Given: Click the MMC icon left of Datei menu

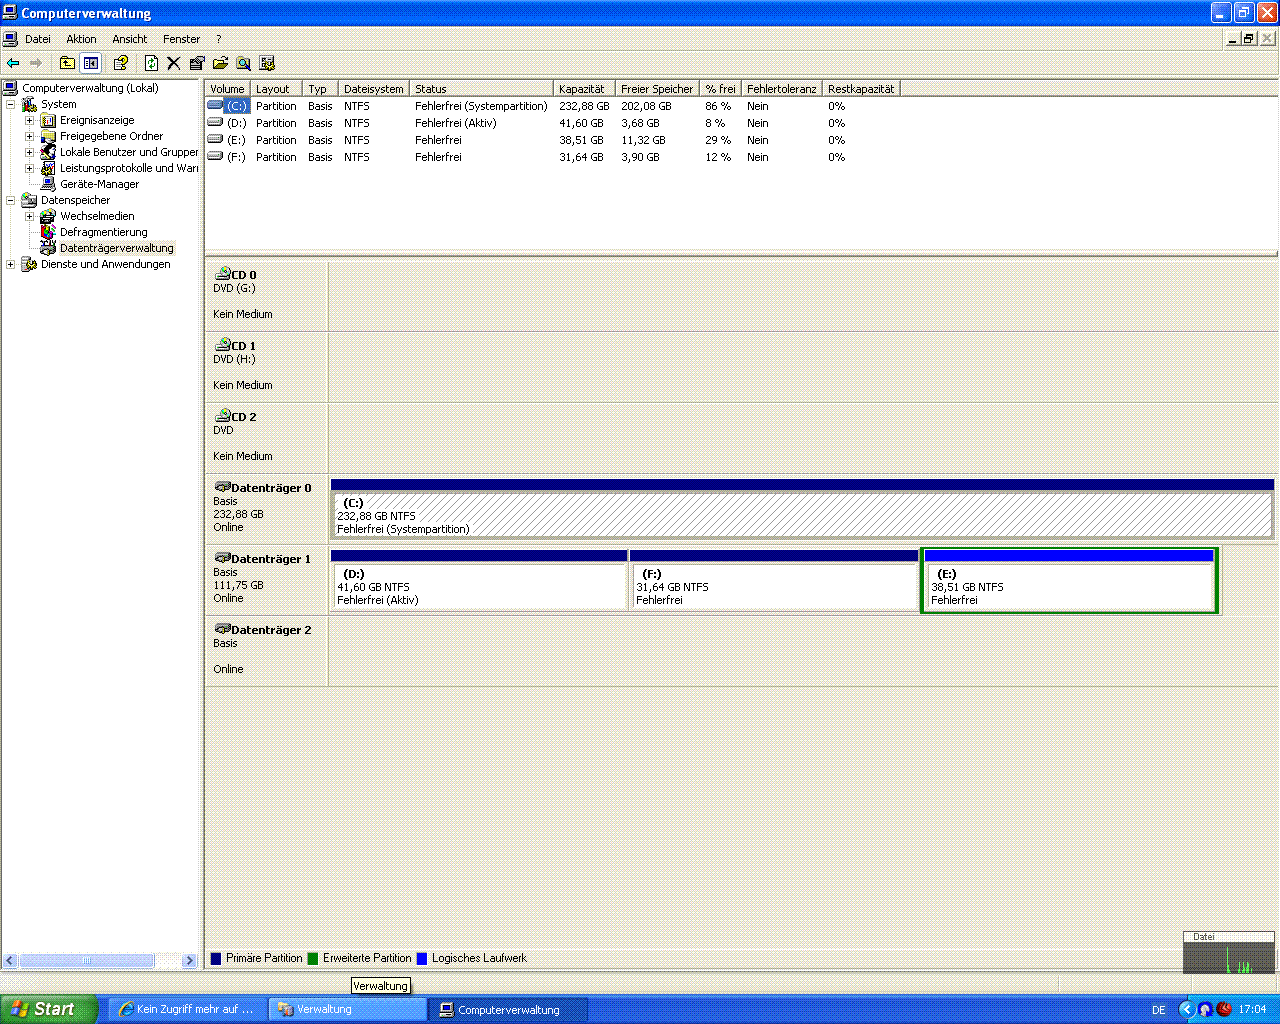Looking at the screenshot, I should [x=10, y=39].
